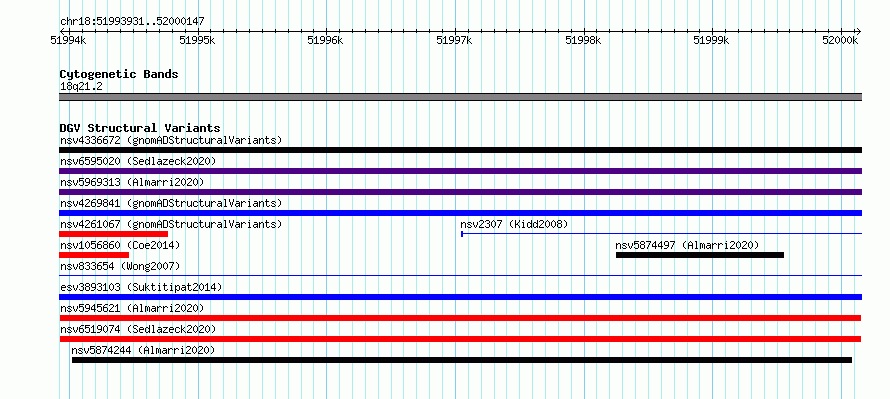Click the nsv5874244 Almarri2020 label

point(144,350)
